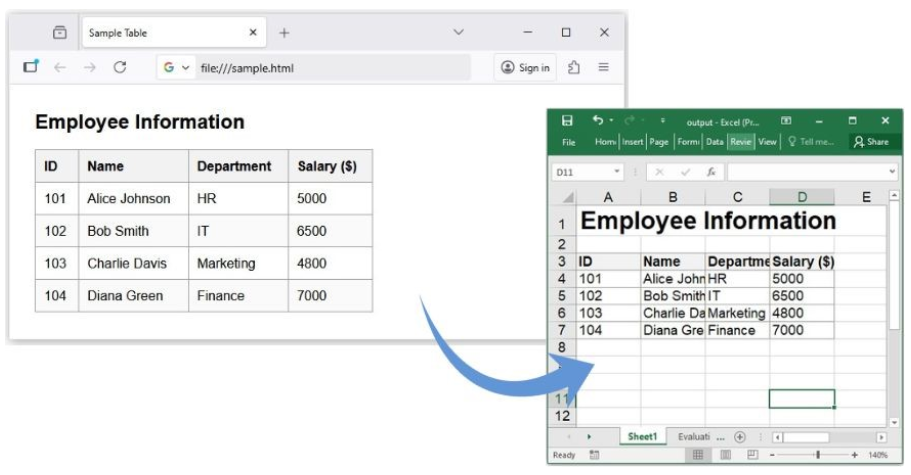
Task: Click the browser Back arrow
Action: click(x=60, y=67)
